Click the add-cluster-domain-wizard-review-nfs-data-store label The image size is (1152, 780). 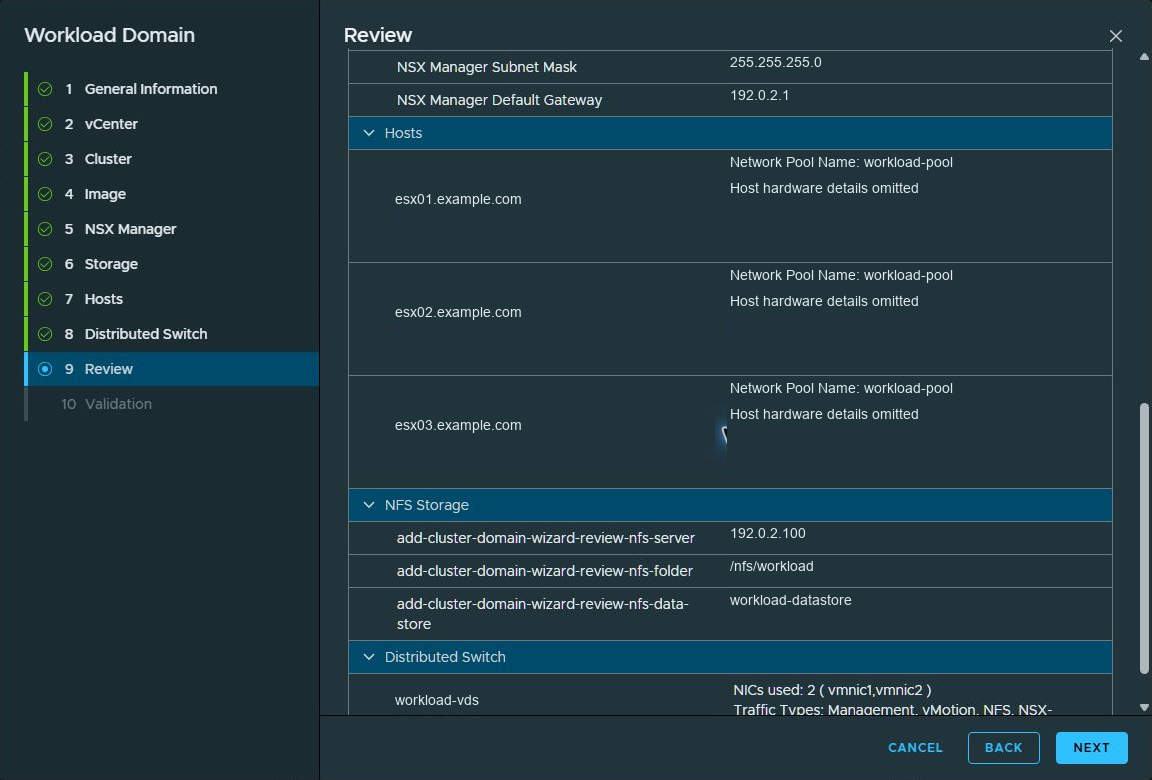point(542,614)
